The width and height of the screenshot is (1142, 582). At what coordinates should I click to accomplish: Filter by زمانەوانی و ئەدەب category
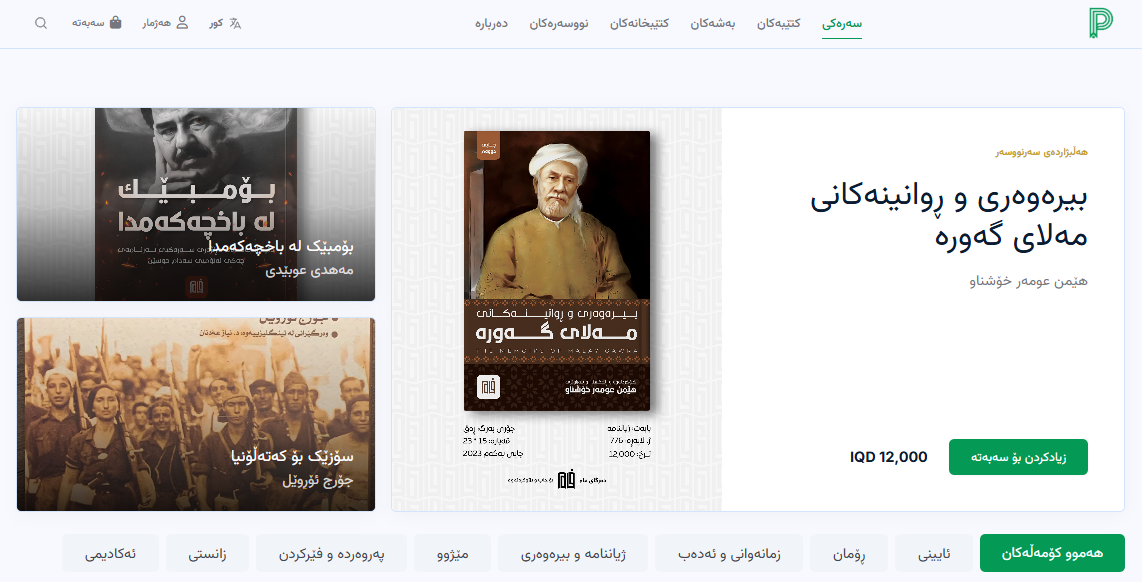(729, 554)
